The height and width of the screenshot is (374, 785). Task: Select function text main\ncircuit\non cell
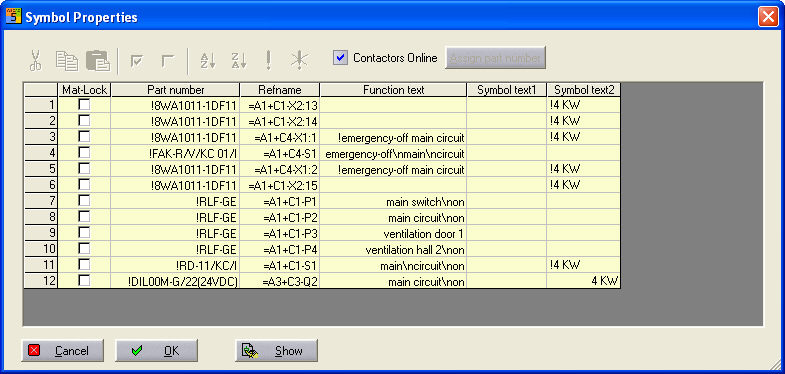pos(394,265)
